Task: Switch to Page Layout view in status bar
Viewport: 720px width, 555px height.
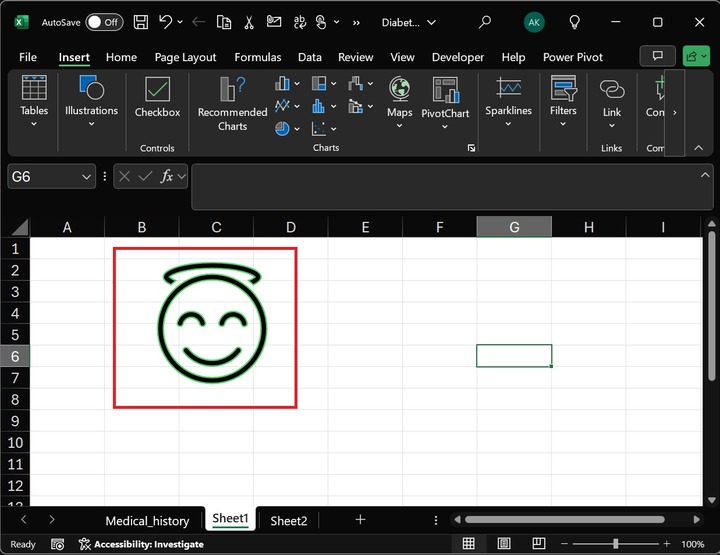Action: [x=504, y=544]
